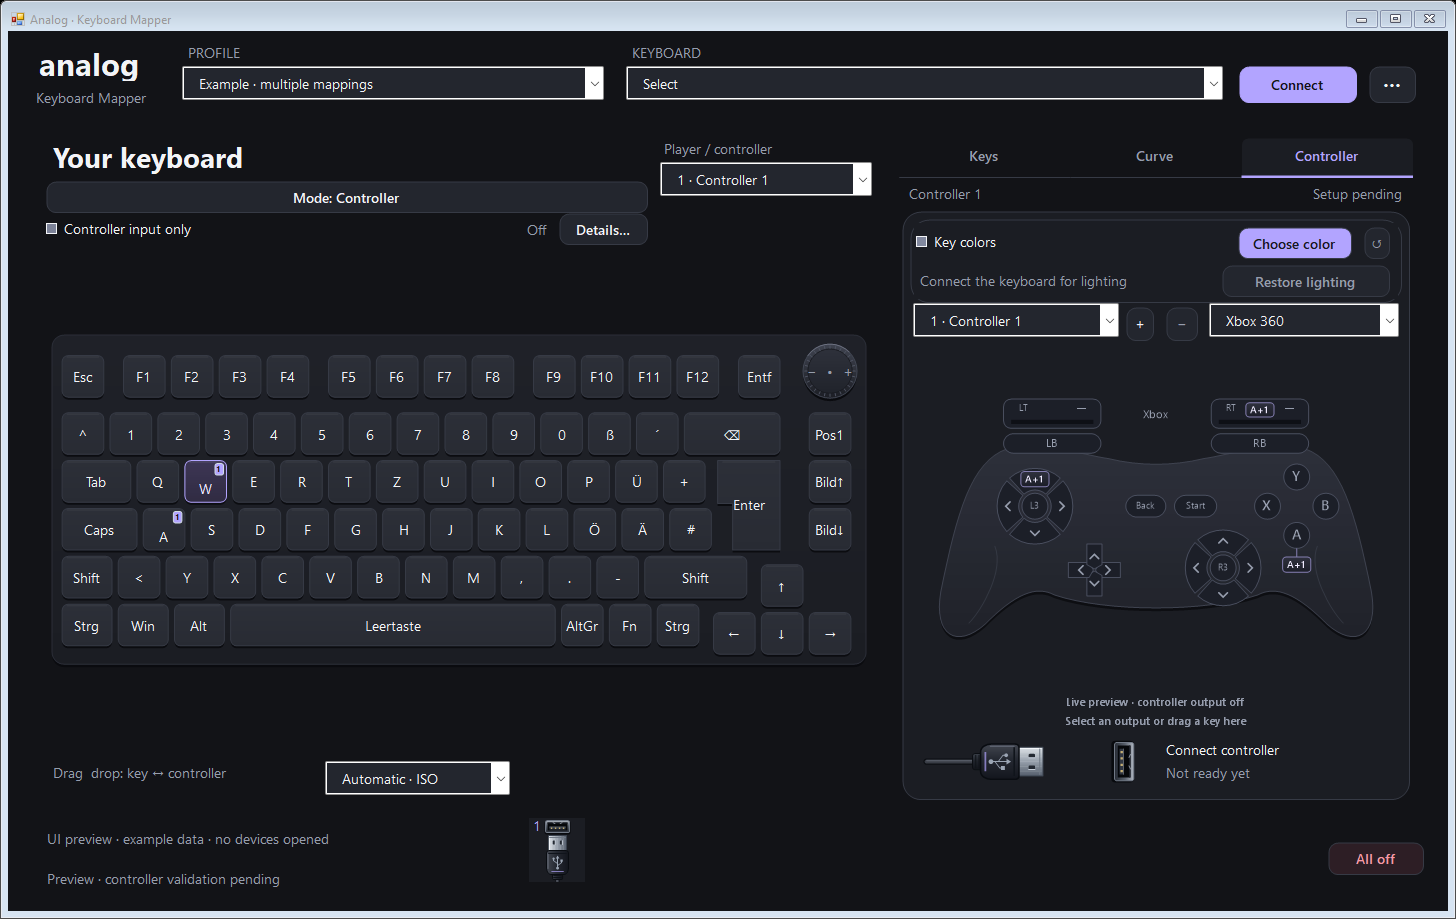
Task: Click the Connect button
Action: pyautogui.click(x=1297, y=85)
